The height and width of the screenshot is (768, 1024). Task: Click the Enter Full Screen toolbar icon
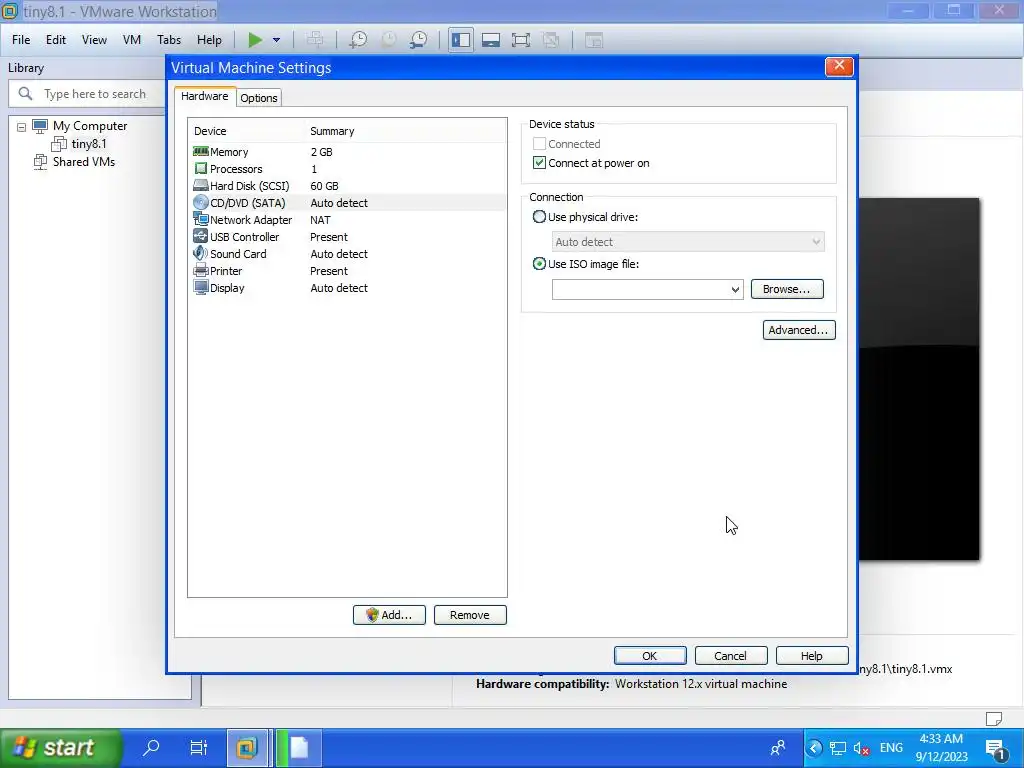point(520,40)
